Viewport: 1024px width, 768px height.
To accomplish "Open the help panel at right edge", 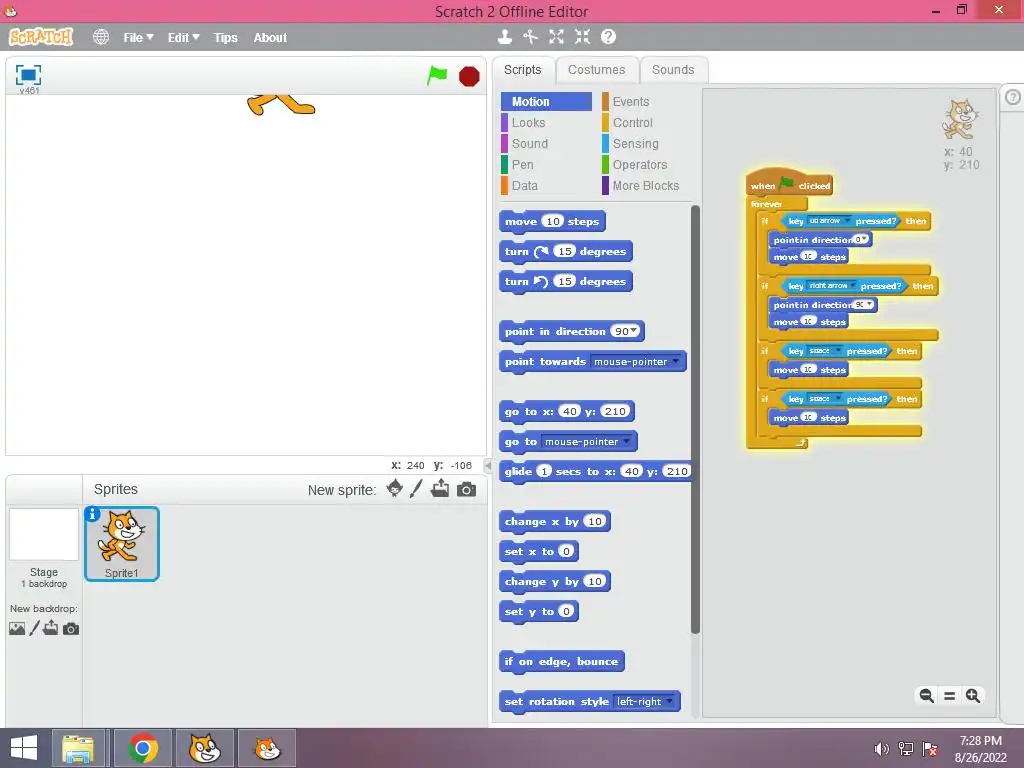I will 1012,97.
